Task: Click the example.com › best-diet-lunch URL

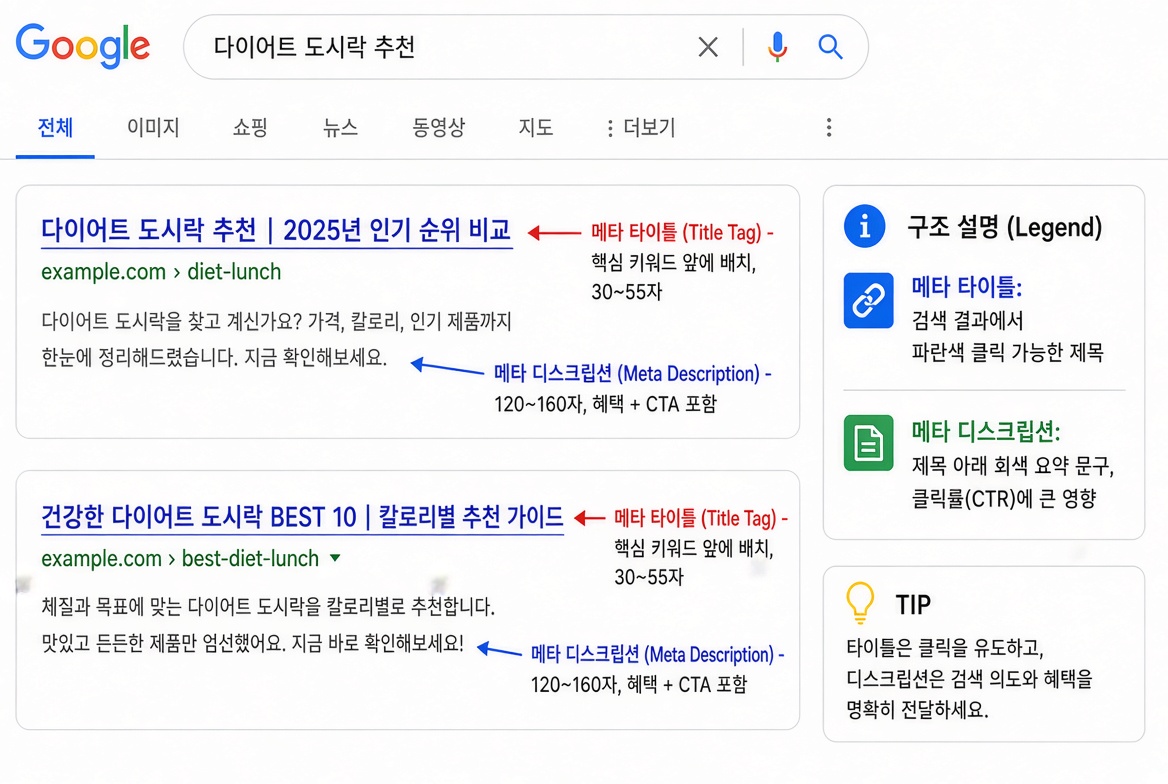Action: coord(180,558)
